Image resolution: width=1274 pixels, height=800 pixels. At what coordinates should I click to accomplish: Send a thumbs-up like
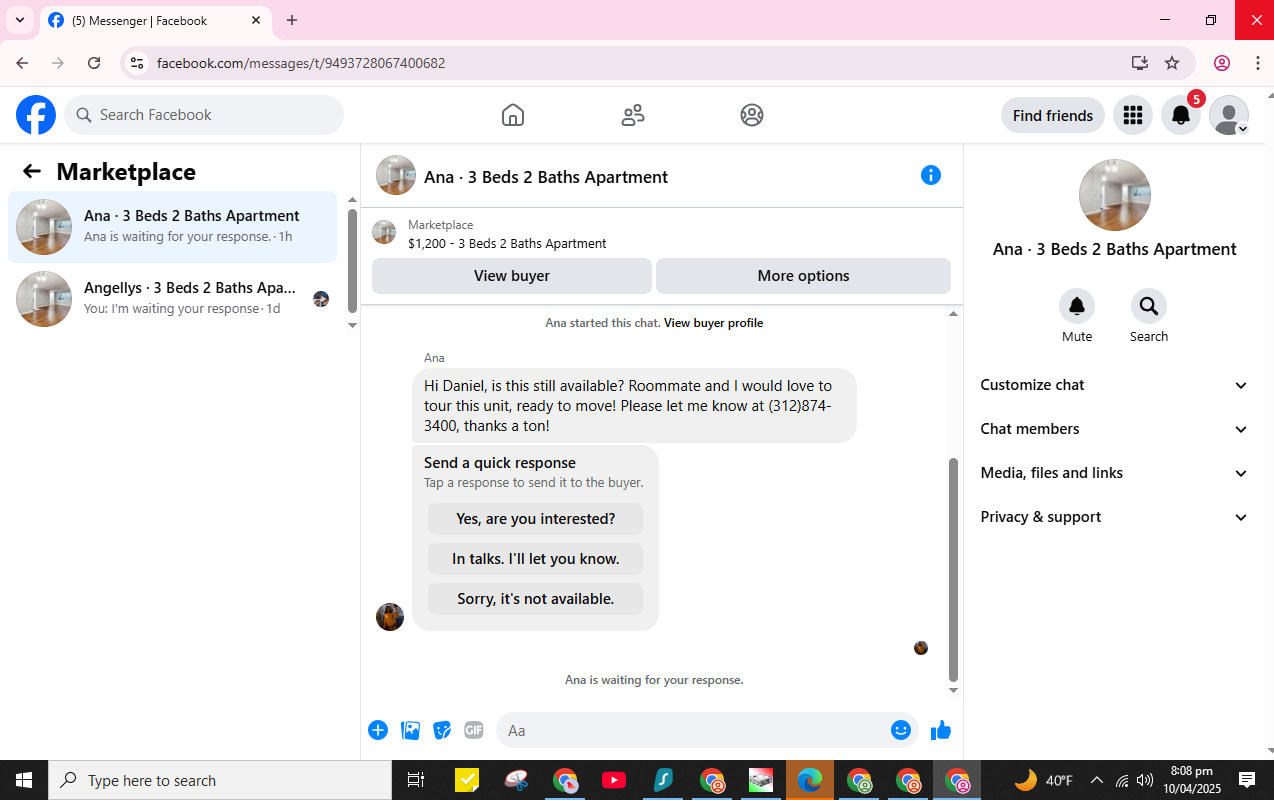941,730
